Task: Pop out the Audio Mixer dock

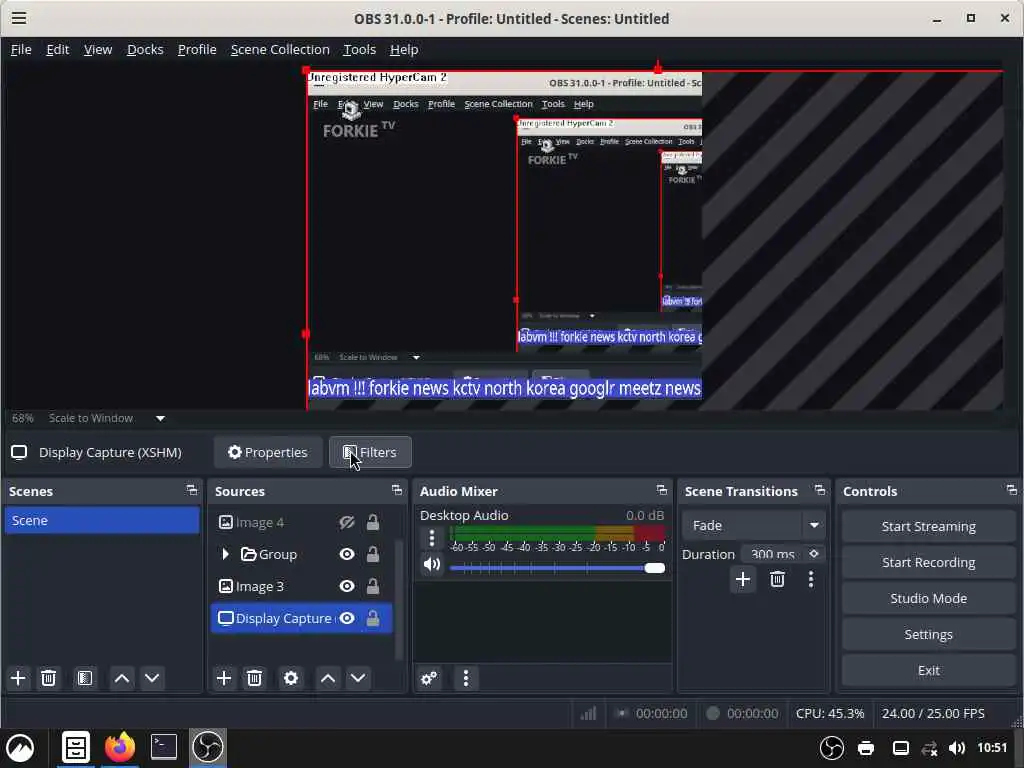Action: (662, 490)
